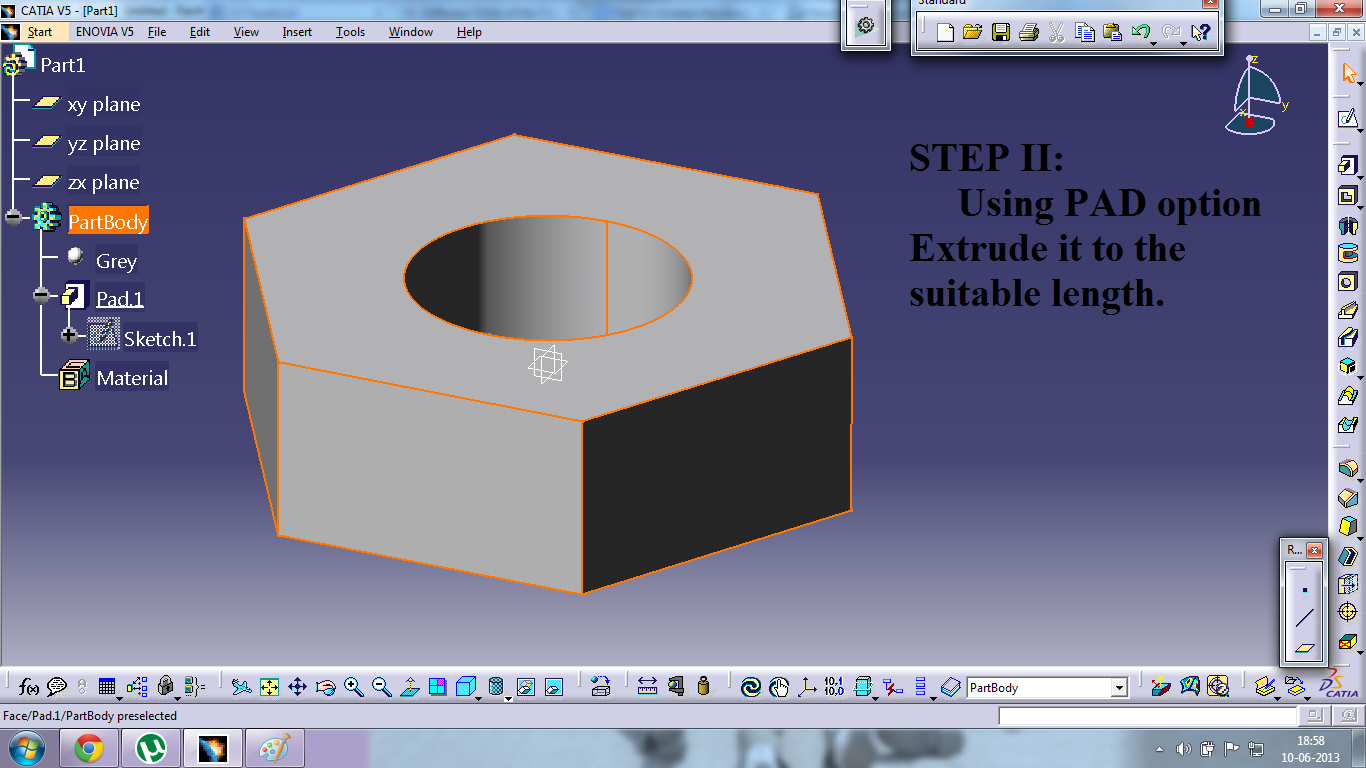Click Print icon in Standard toolbar

(x=1028, y=32)
